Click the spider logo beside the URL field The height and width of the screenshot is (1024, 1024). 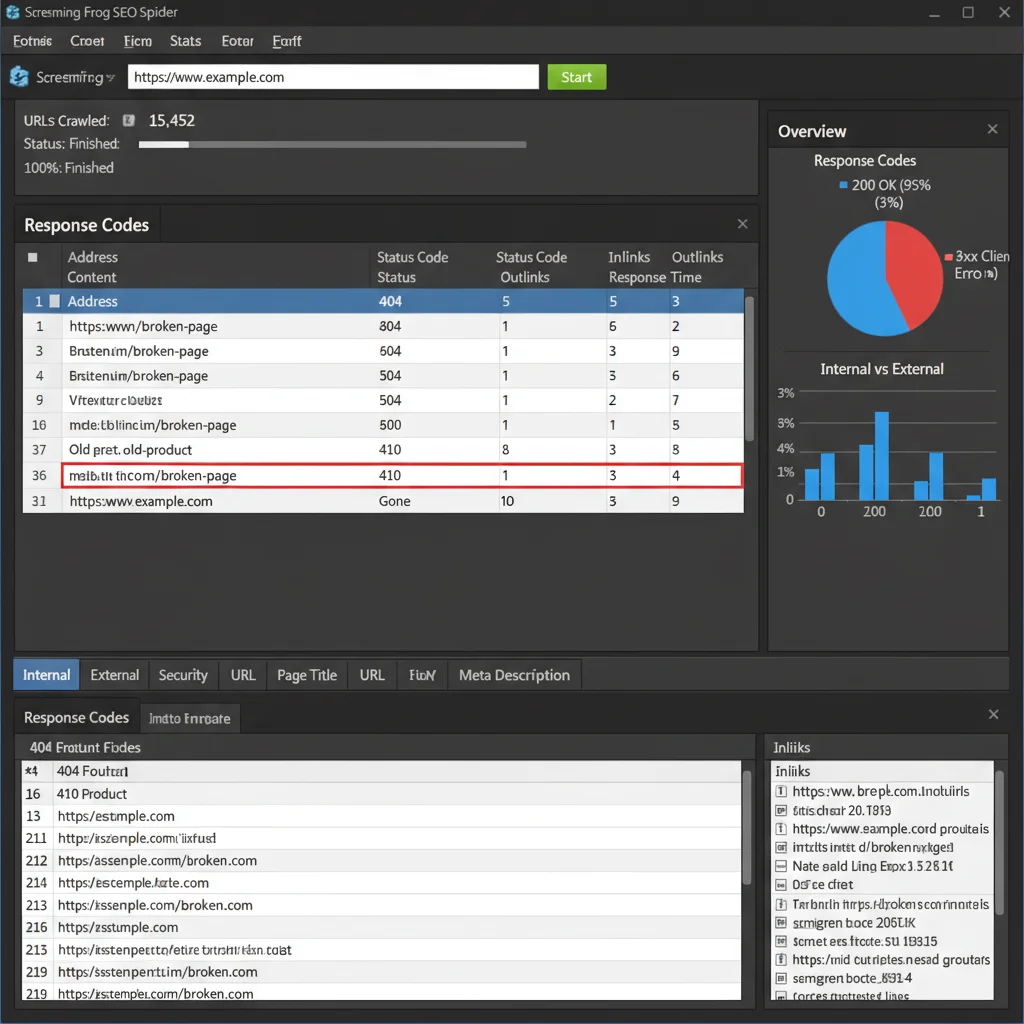pos(19,76)
